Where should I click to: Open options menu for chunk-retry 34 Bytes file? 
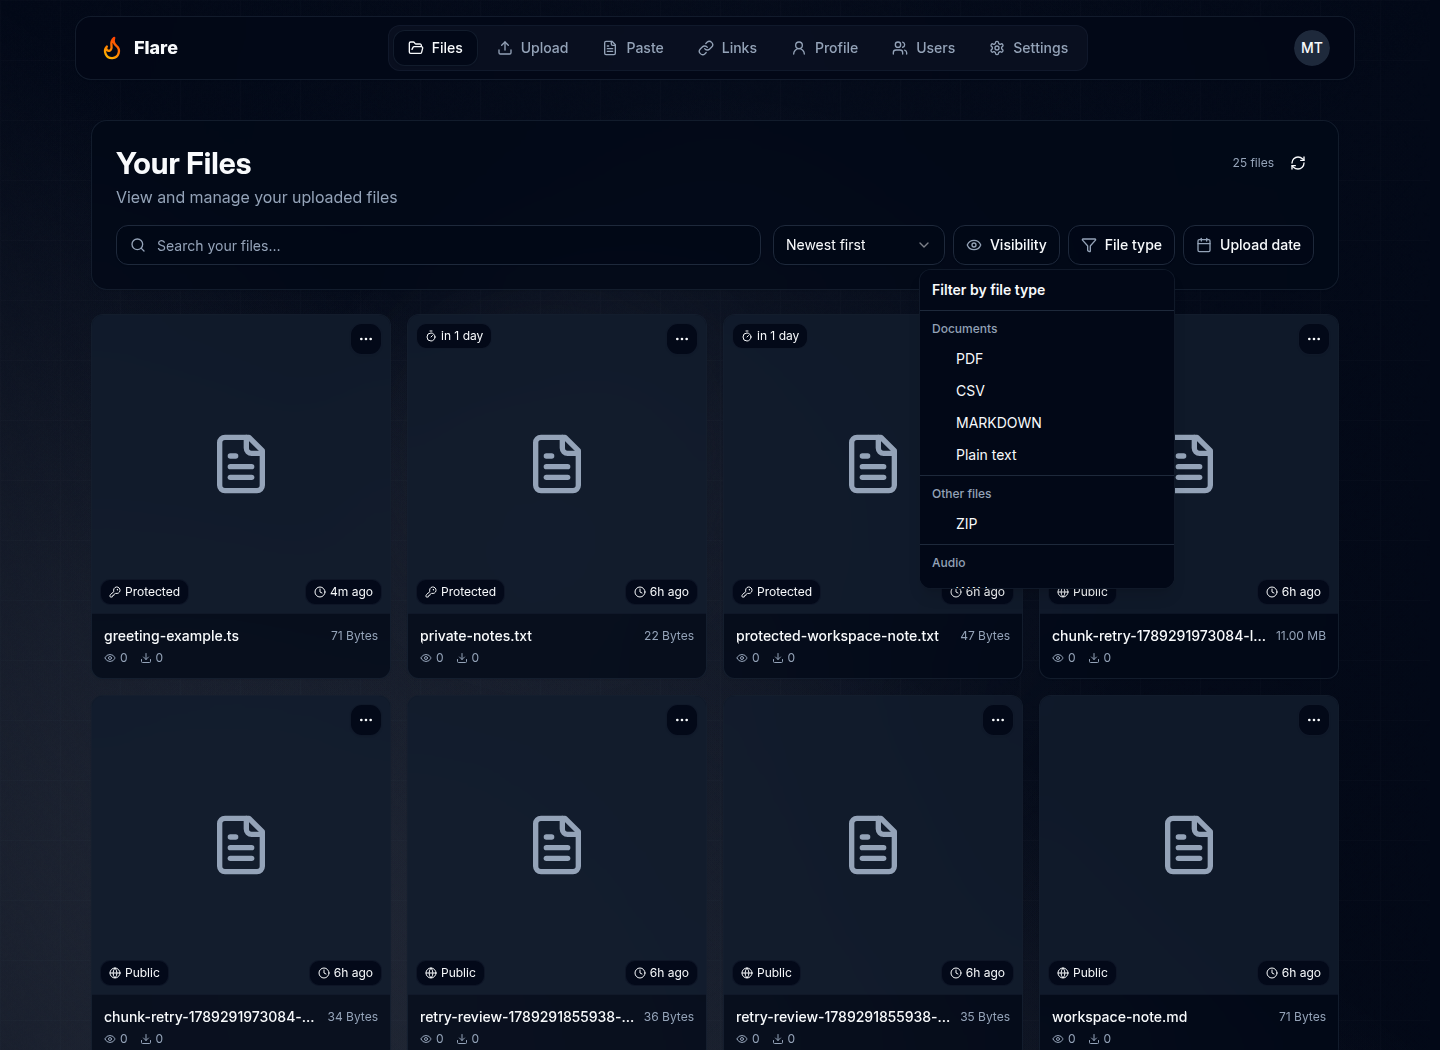(366, 720)
